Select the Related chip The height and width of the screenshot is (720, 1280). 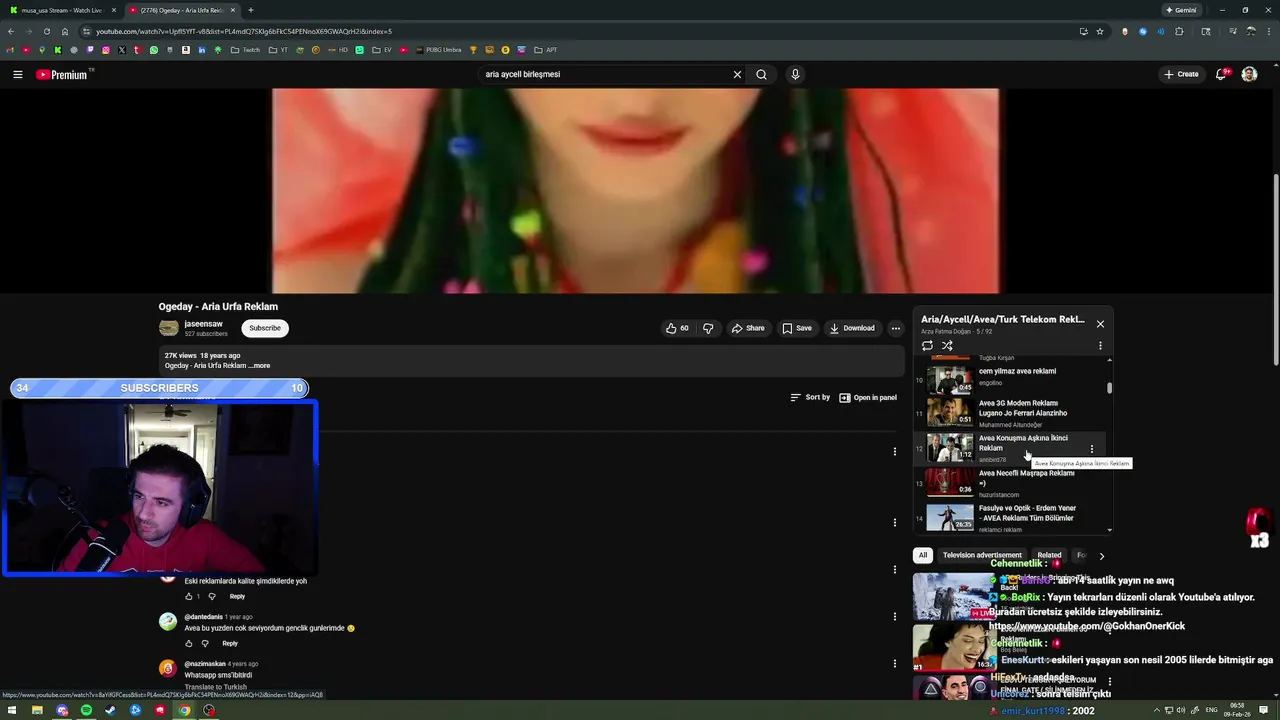pyautogui.click(x=1049, y=555)
